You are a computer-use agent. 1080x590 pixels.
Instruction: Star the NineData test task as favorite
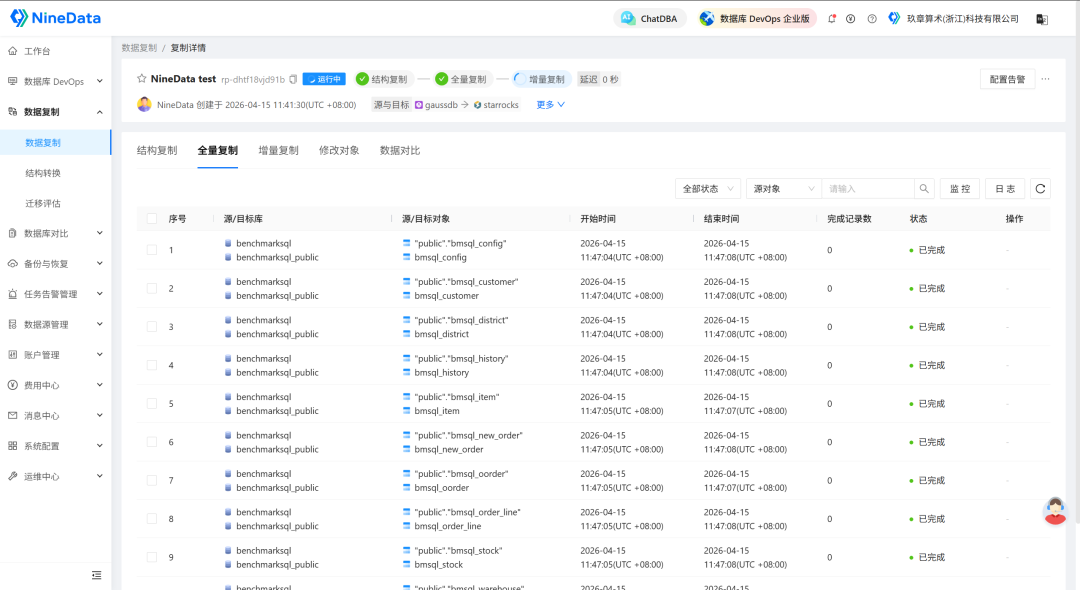click(142, 79)
